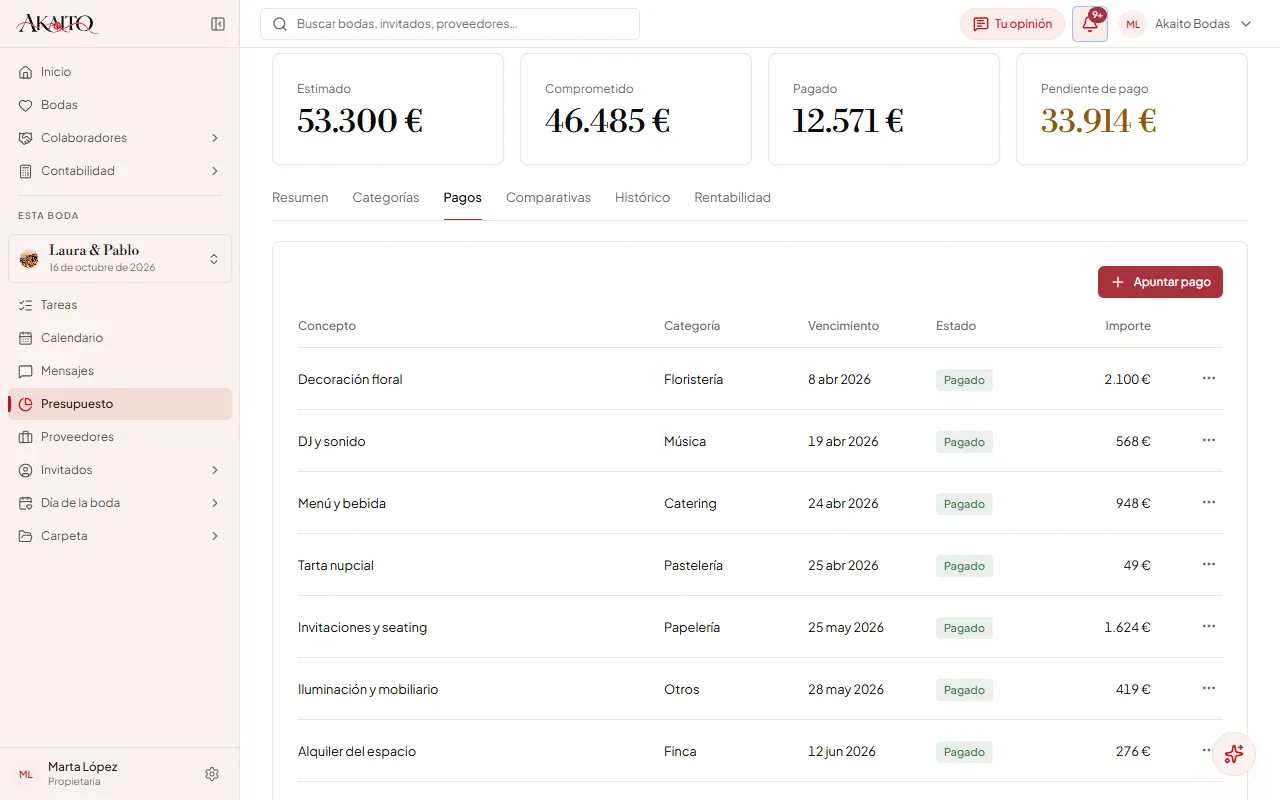This screenshot has width=1280, height=800.
Task: Expand Día de la boda submenu
Action: 120,503
